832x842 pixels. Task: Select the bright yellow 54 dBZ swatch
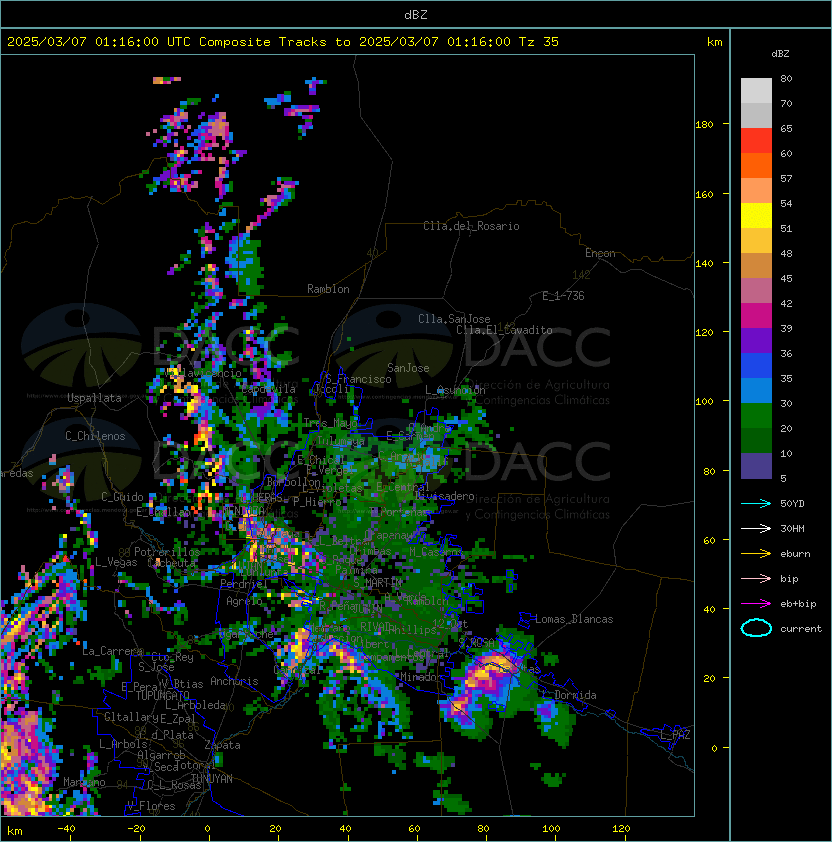point(756,215)
